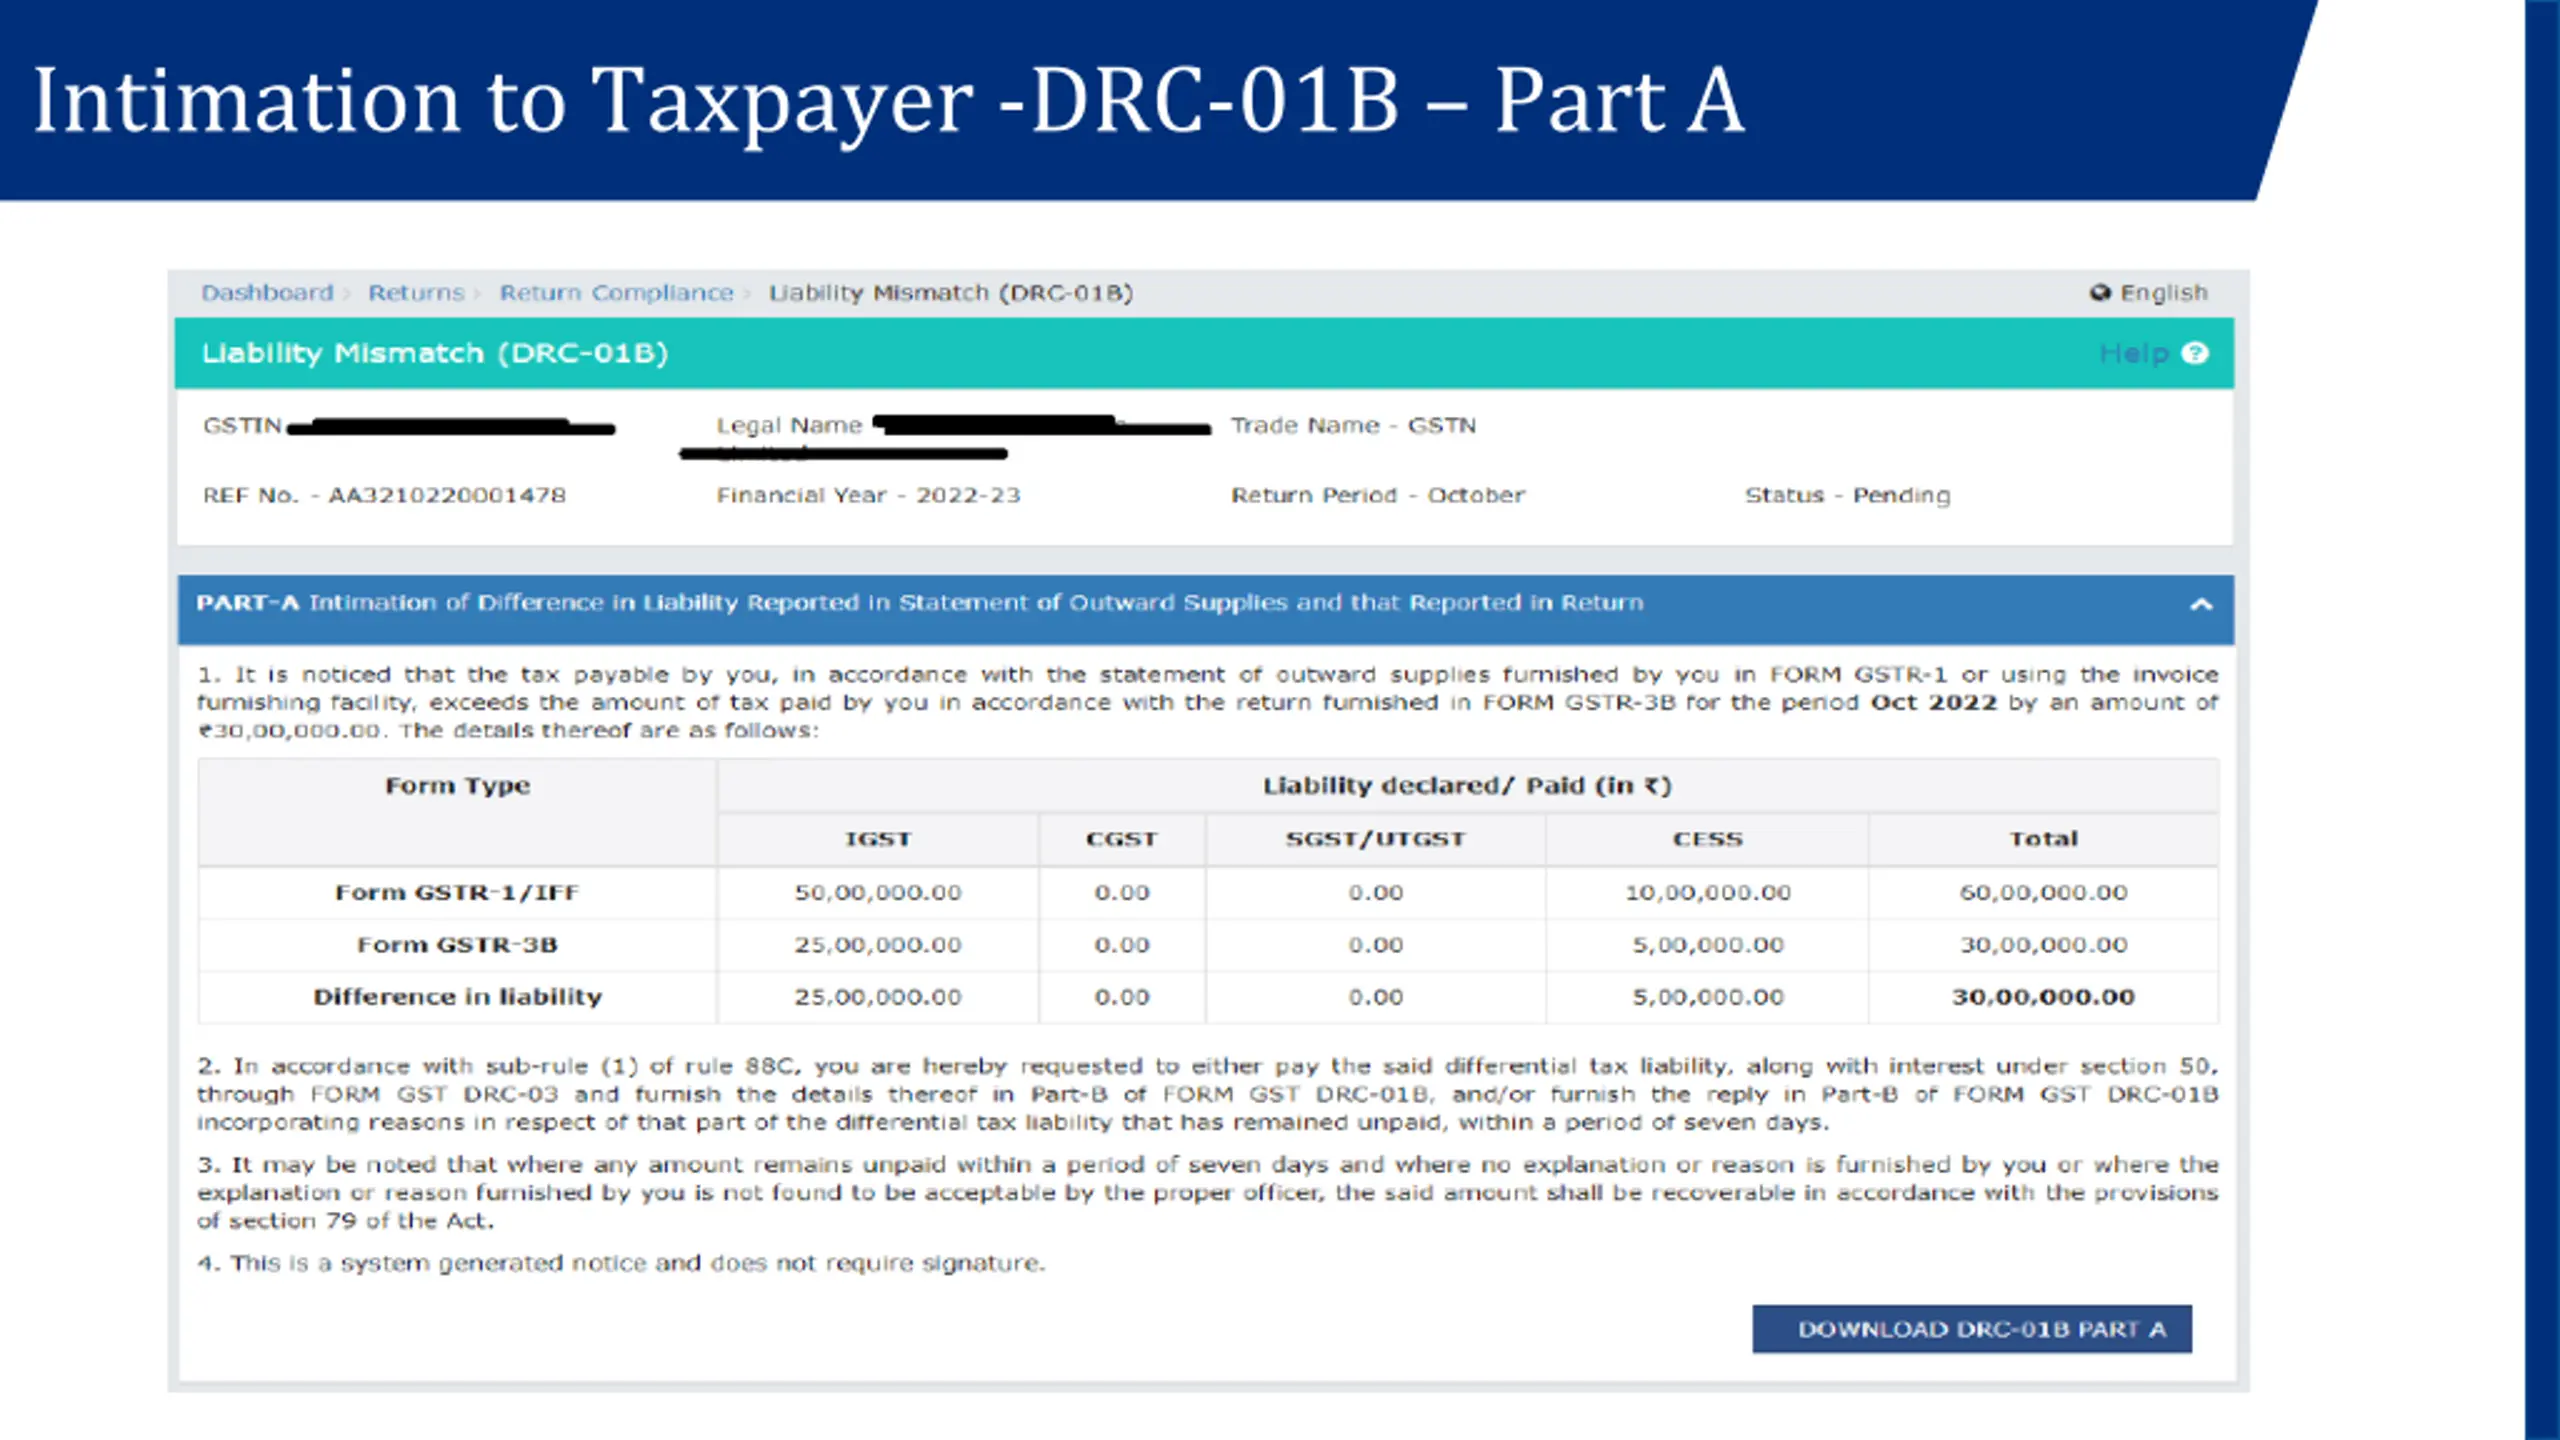Click the Form GSTR-3B row label
The height and width of the screenshot is (1440, 2560).
point(457,945)
